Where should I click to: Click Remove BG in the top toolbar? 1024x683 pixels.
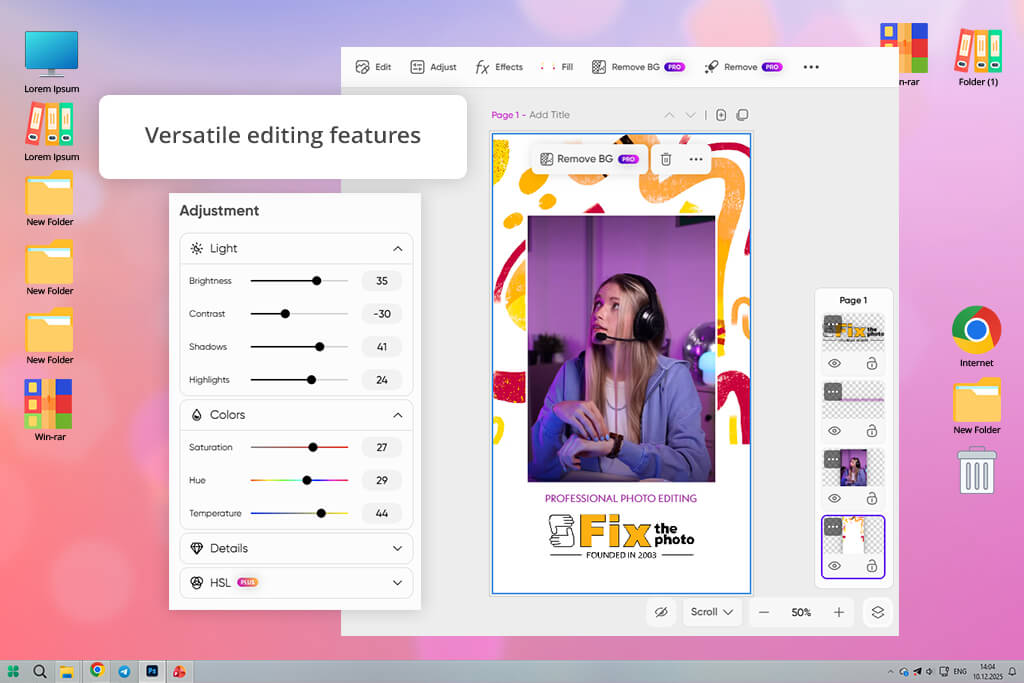point(638,67)
